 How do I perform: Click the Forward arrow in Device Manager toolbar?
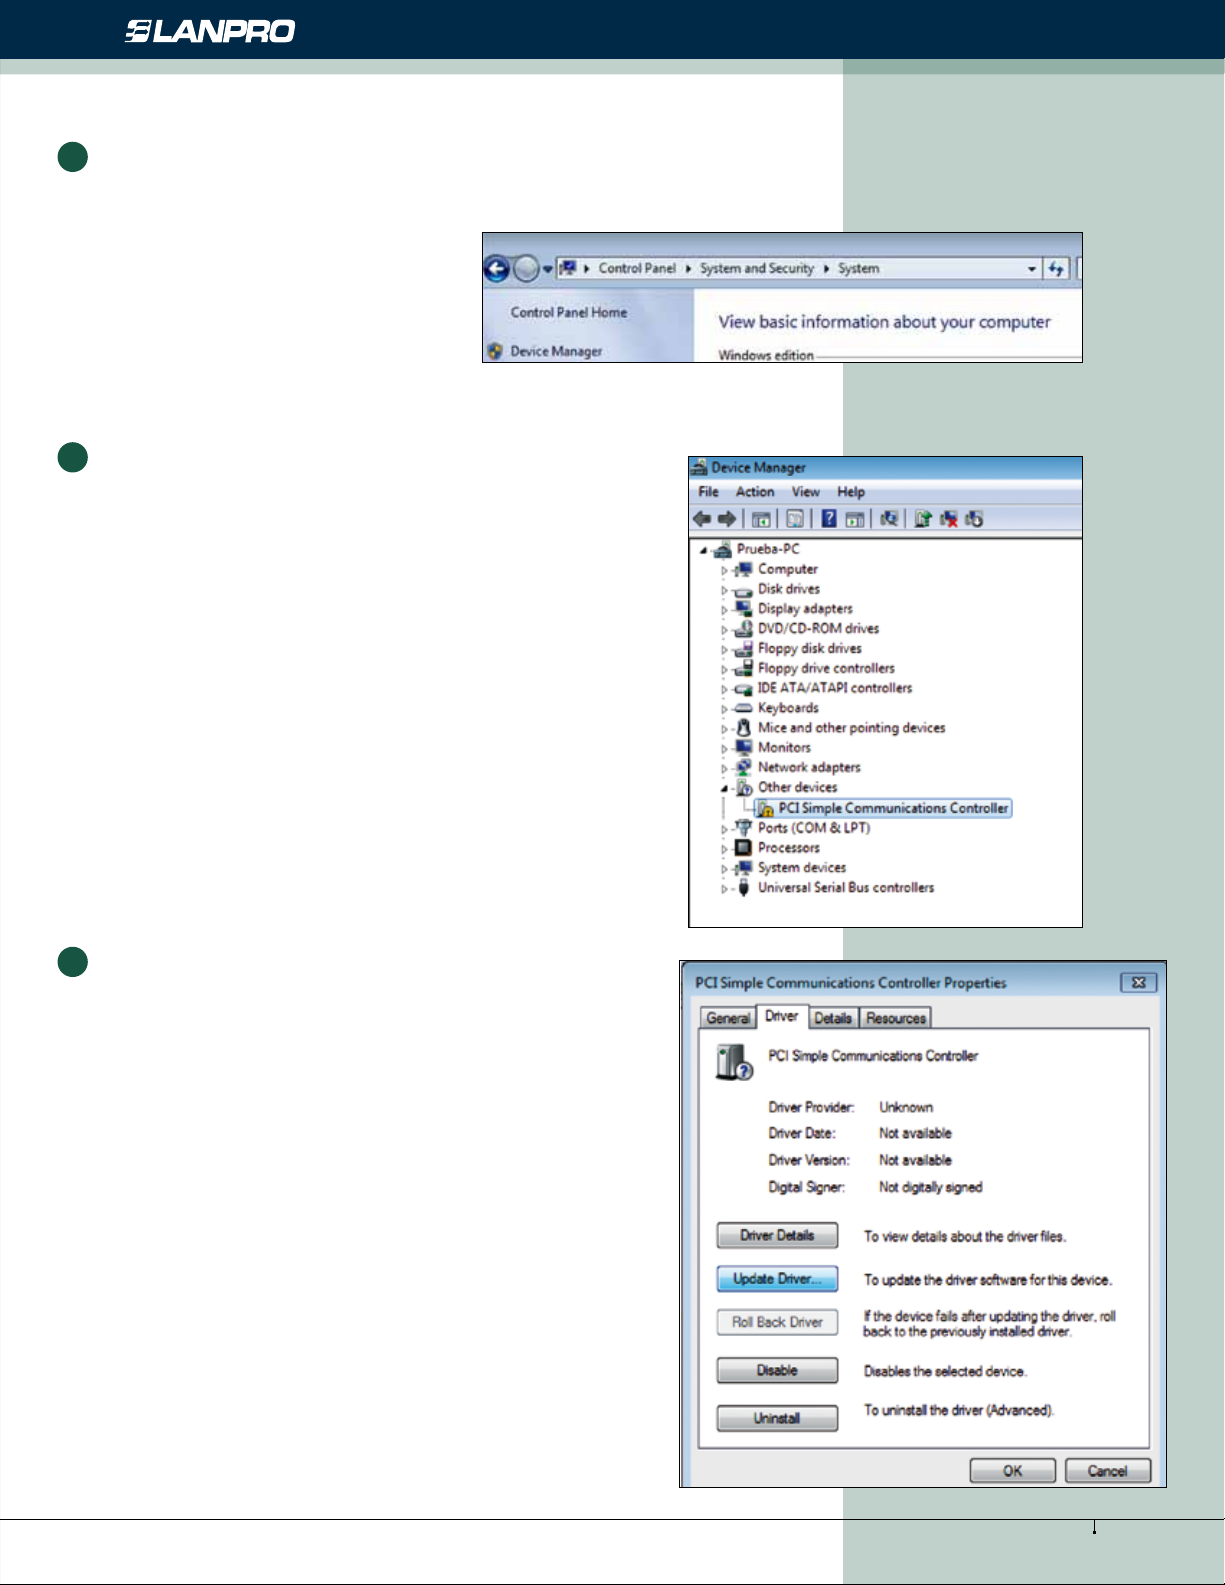click(x=727, y=519)
